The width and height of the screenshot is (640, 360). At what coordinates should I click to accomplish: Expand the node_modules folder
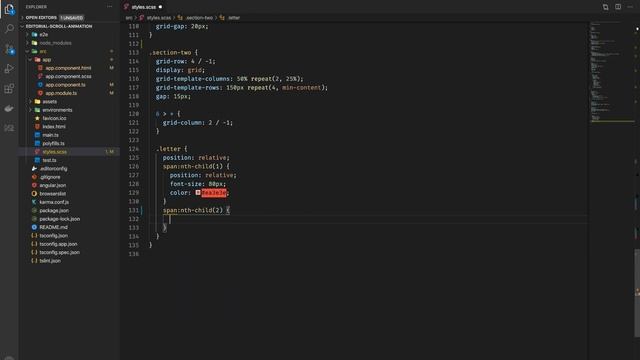click(x=55, y=43)
